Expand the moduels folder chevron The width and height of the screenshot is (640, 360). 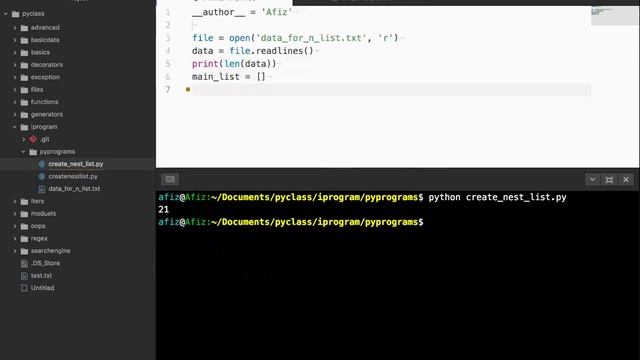click(x=15, y=214)
